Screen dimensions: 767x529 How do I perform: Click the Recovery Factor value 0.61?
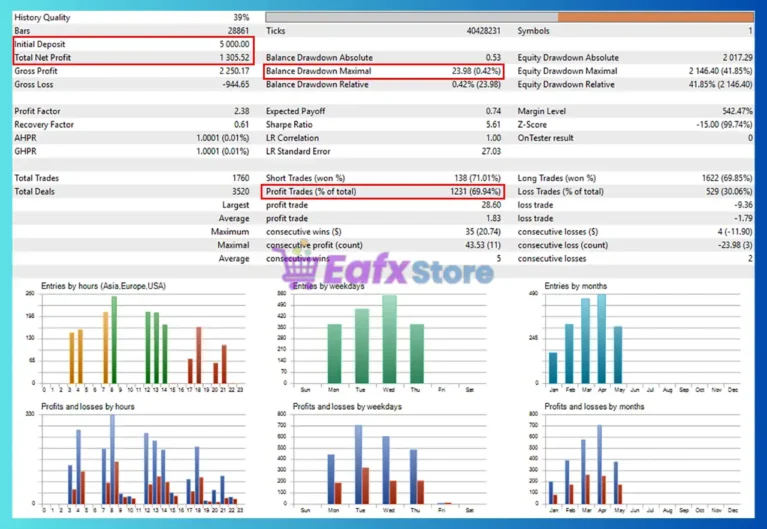(x=242, y=125)
